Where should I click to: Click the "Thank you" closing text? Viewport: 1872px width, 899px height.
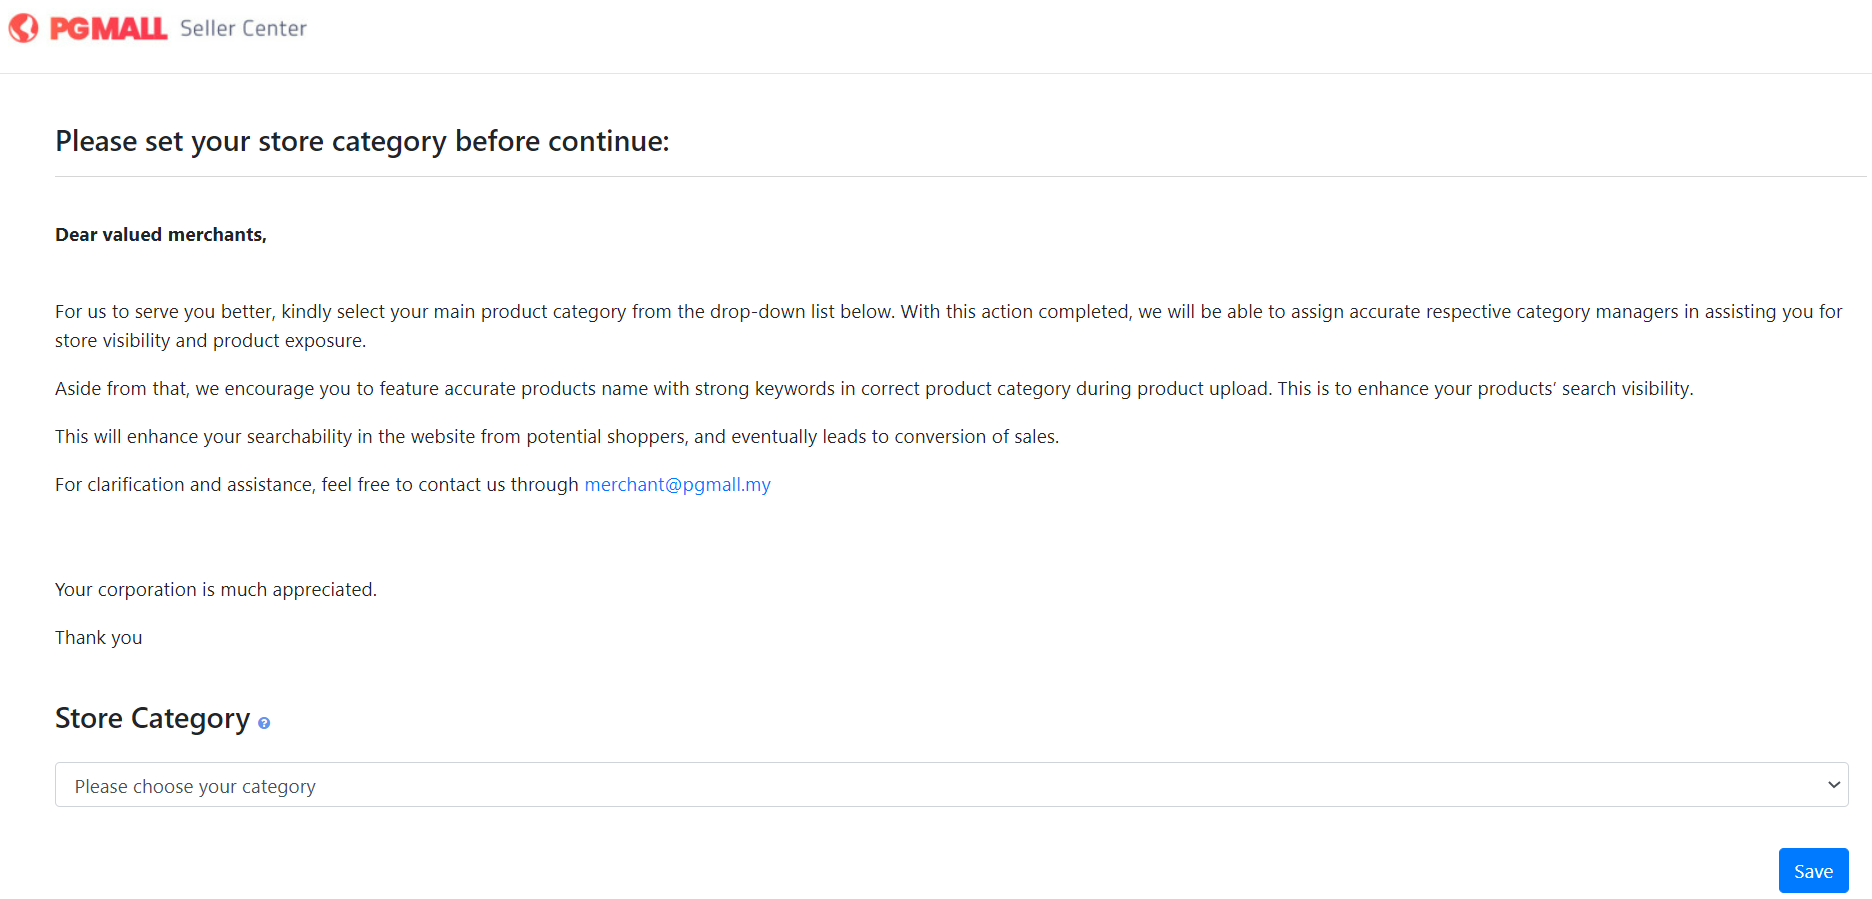(x=98, y=638)
